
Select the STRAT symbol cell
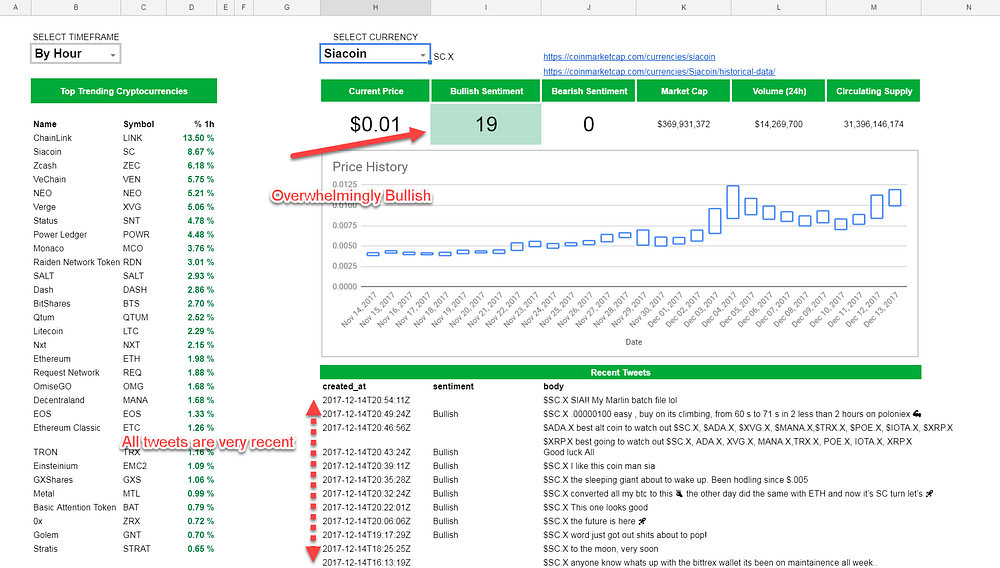[x=136, y=549]
